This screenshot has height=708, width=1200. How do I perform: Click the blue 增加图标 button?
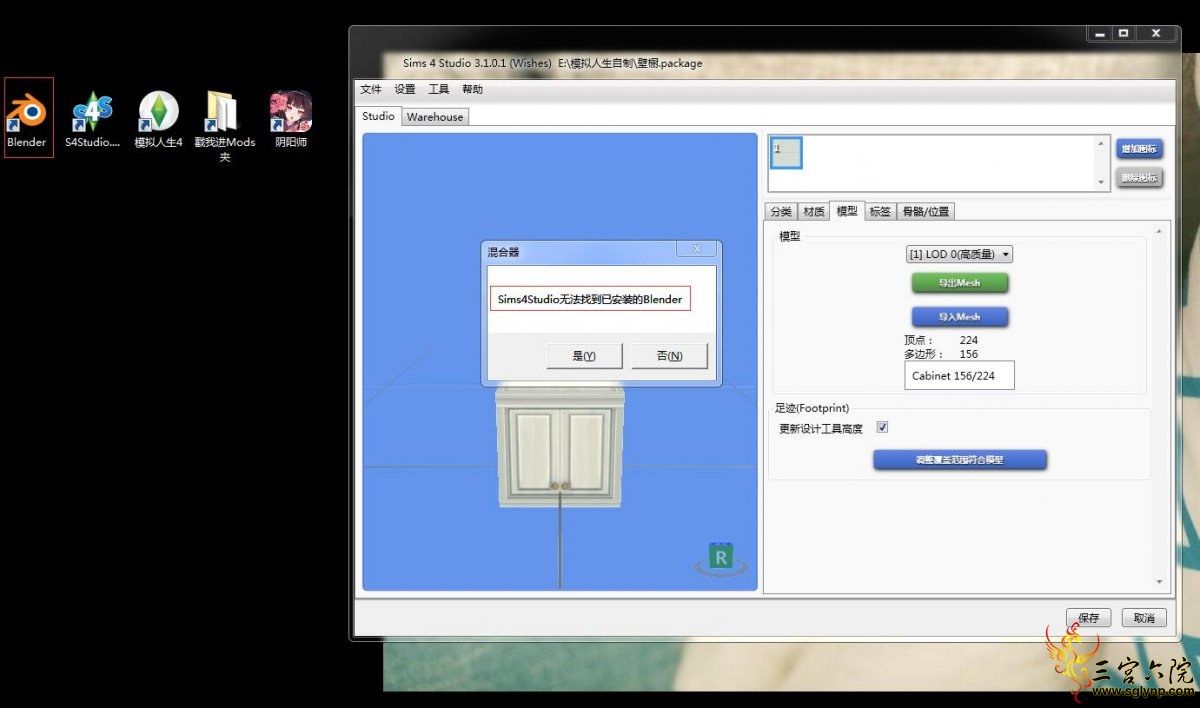click(x=1139, y=149)
